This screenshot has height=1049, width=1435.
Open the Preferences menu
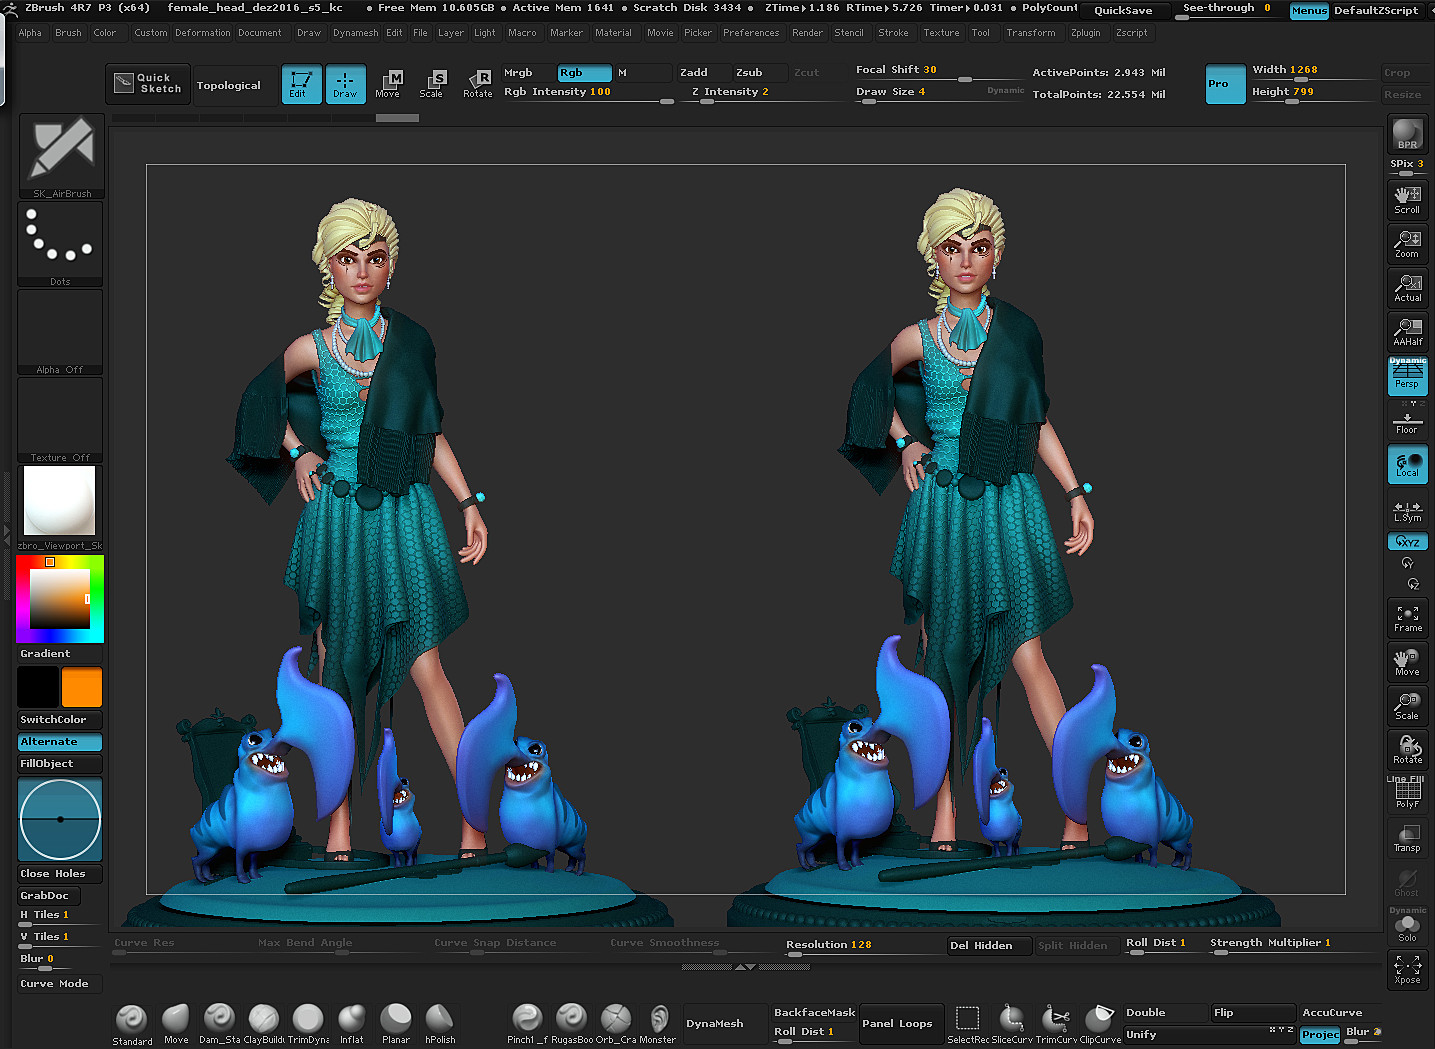(x=751, y=33)
